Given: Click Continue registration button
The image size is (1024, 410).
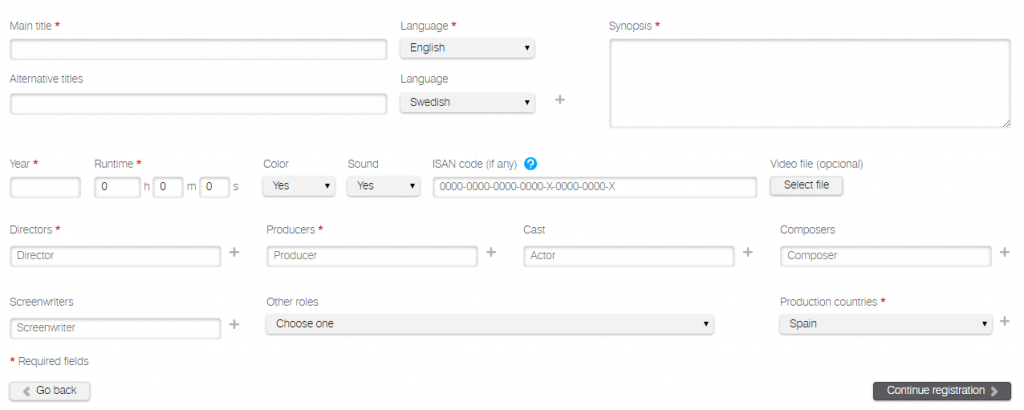Looking at the screenshot, I should click(942, 391).
